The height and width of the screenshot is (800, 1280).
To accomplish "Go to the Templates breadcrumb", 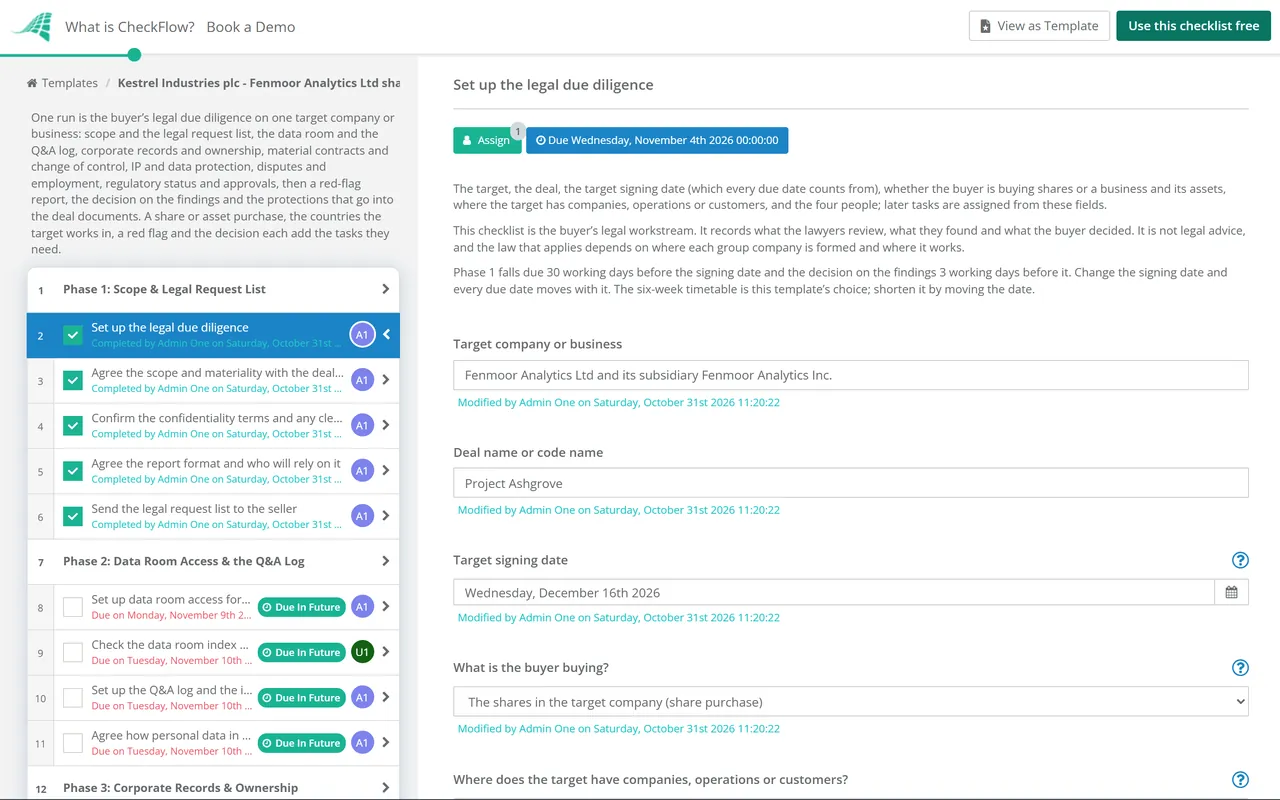I will click(x=70, y=83).
